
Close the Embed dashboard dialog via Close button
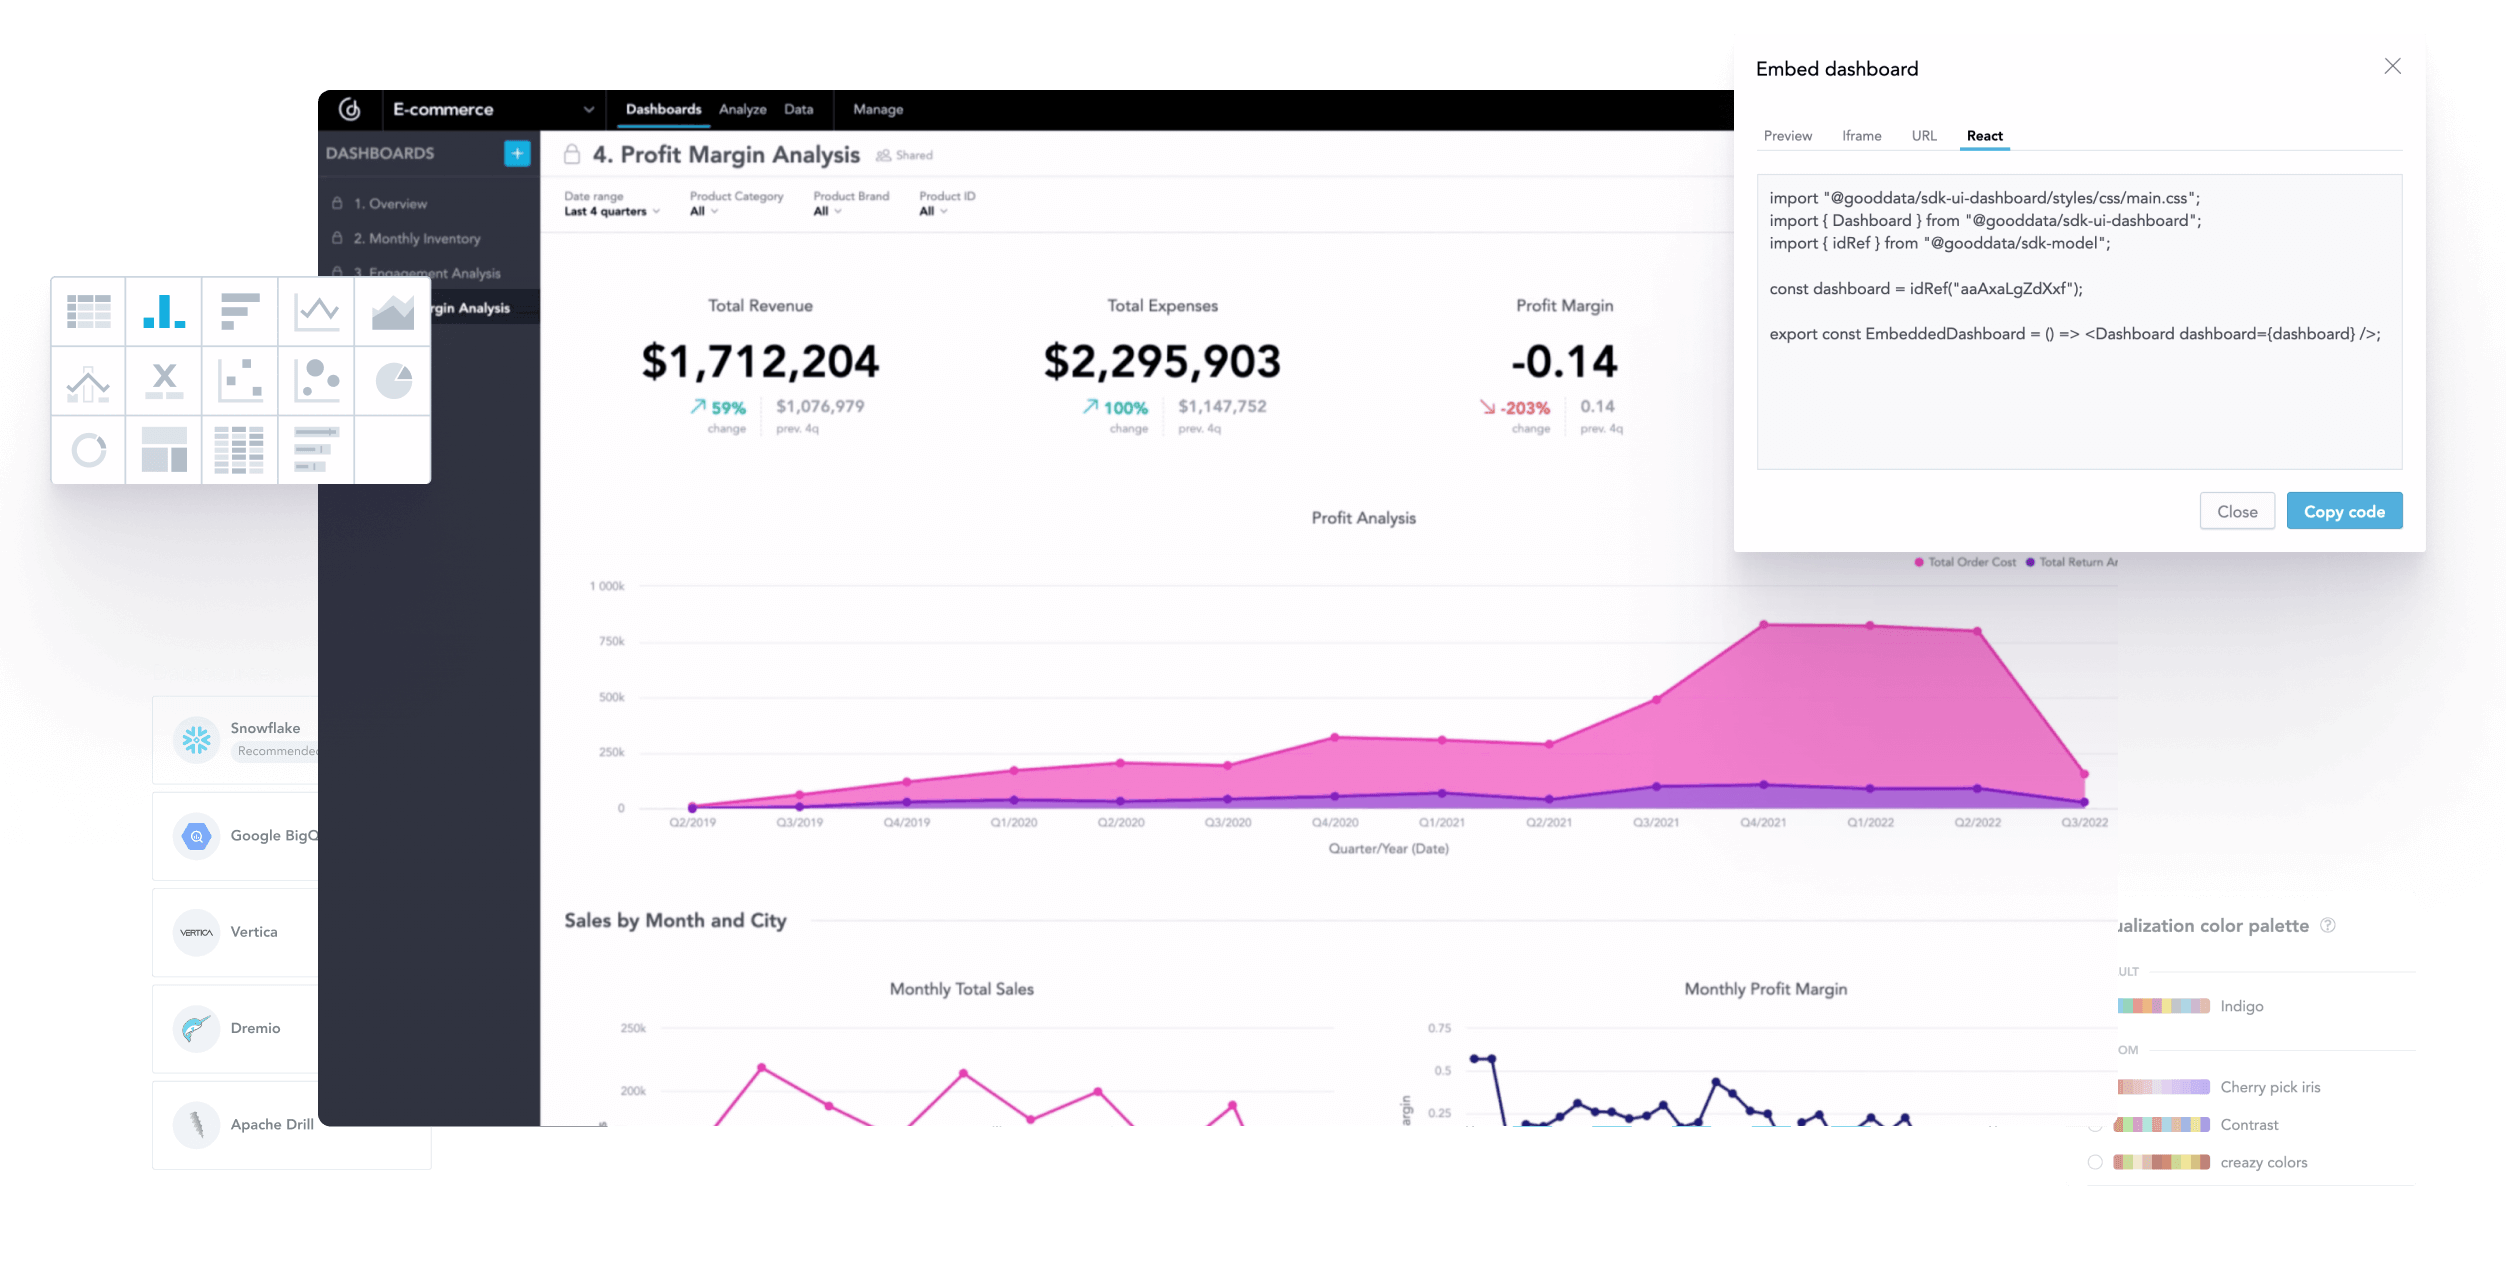click(2238, 511)
